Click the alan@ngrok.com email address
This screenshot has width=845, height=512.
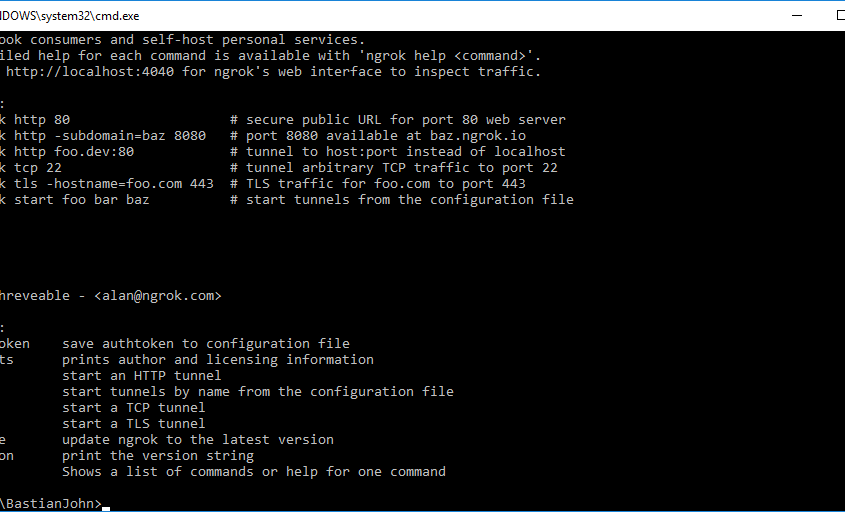coord(157,295)
